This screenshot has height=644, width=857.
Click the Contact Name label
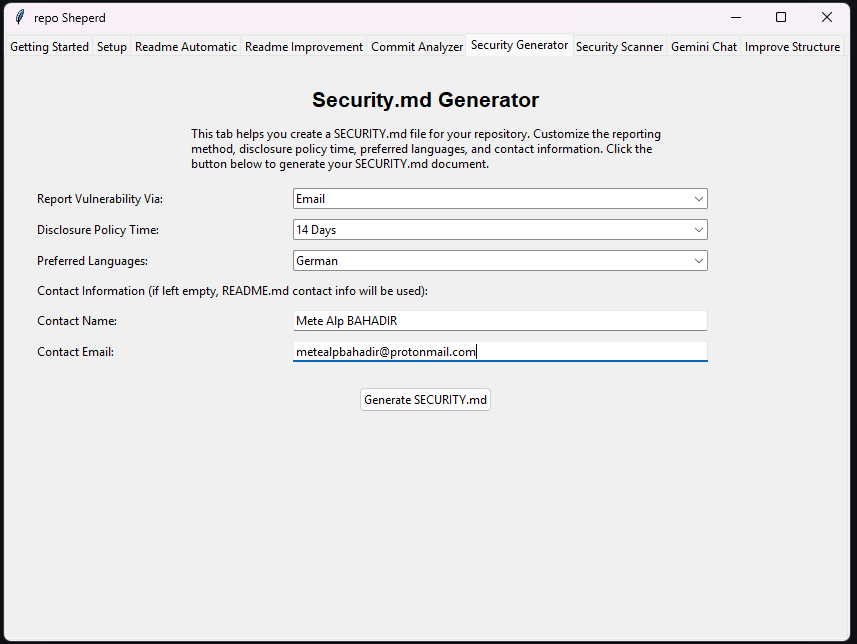click(77, 321)
